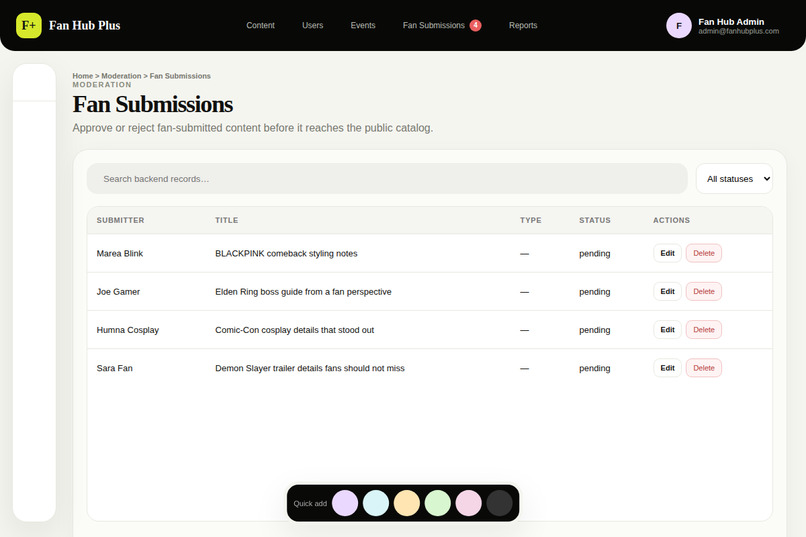Go to the Users section

click(x=313, y=25)
